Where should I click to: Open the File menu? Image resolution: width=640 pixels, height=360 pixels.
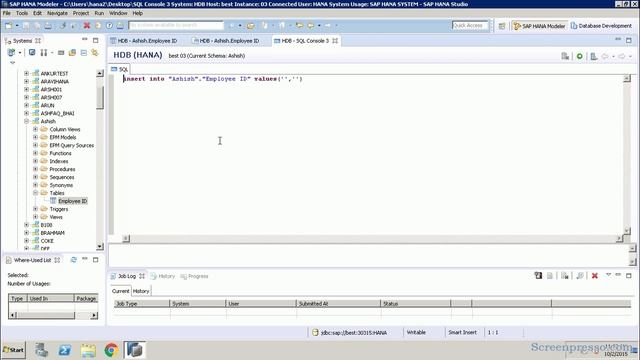(x=7, y=13)
